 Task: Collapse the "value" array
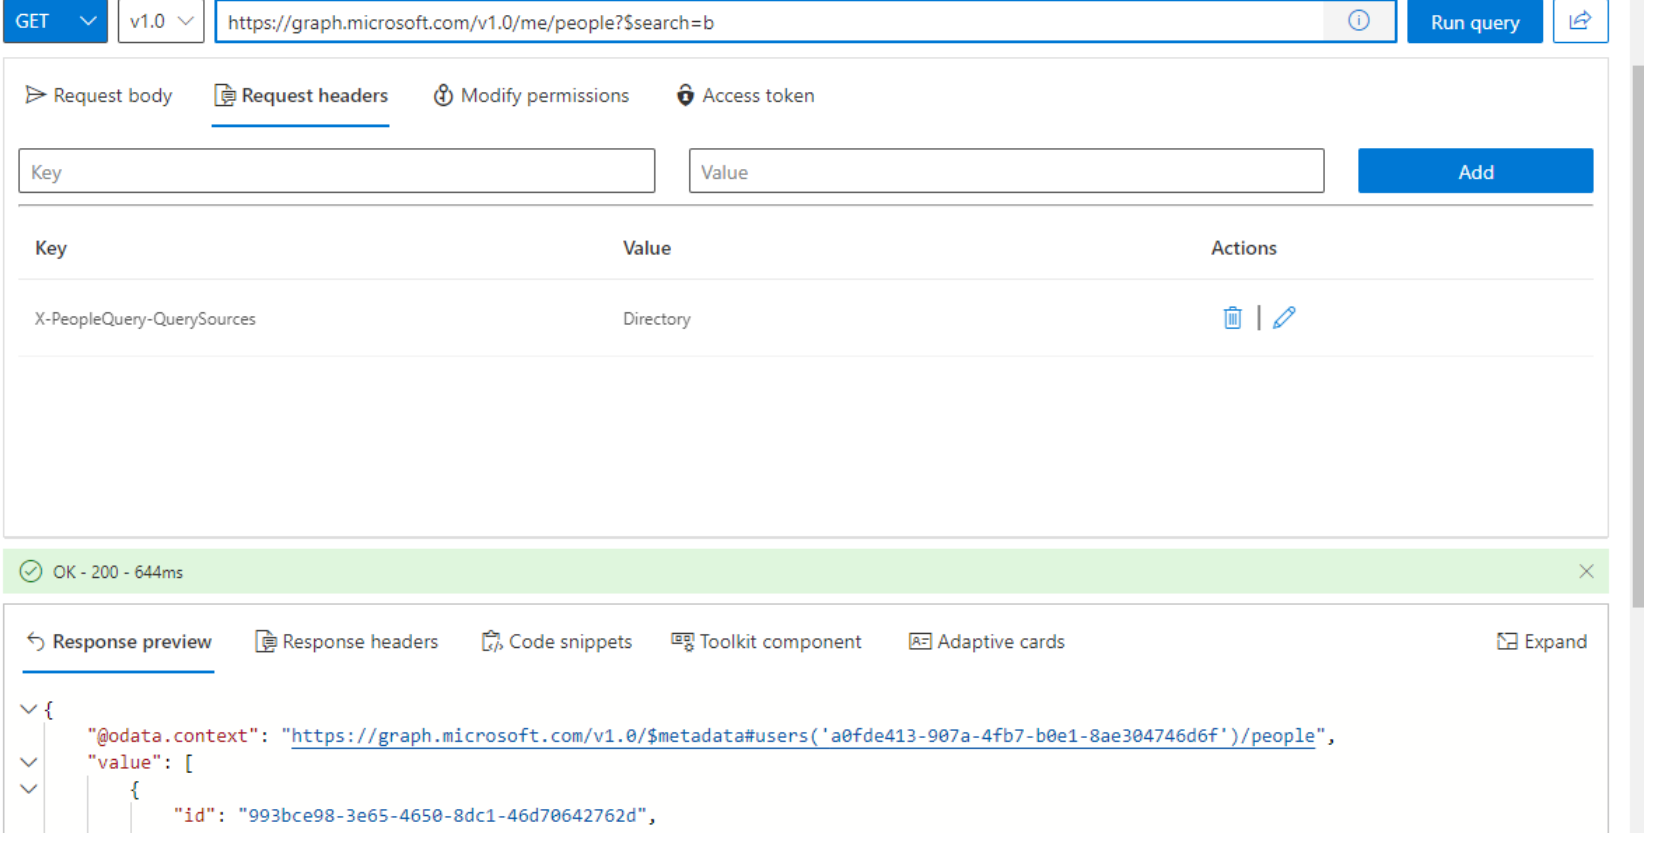[29, 762]
